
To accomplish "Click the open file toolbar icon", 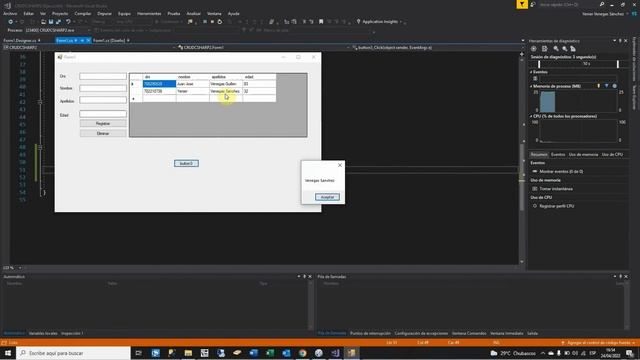I will click(43, 22).
